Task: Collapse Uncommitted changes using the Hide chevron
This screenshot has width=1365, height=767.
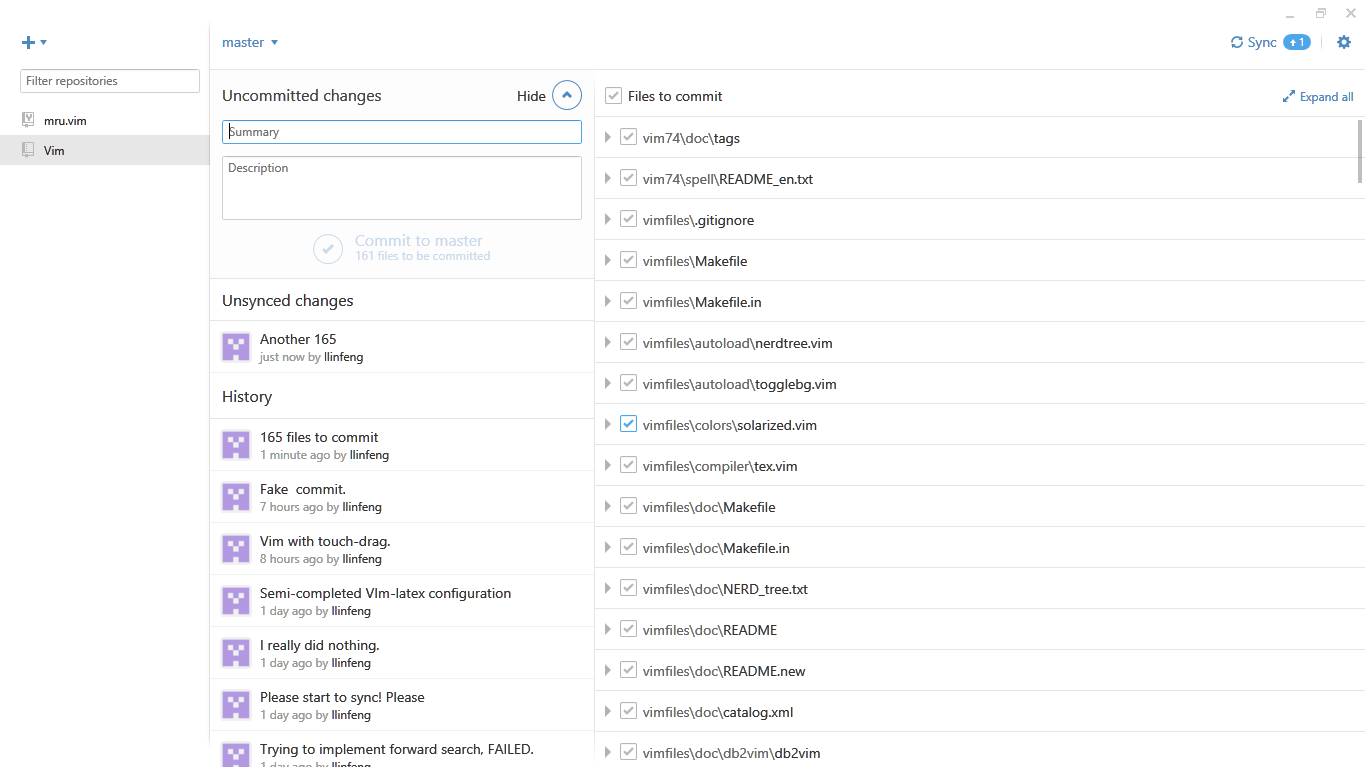Action: coord(566,95)
